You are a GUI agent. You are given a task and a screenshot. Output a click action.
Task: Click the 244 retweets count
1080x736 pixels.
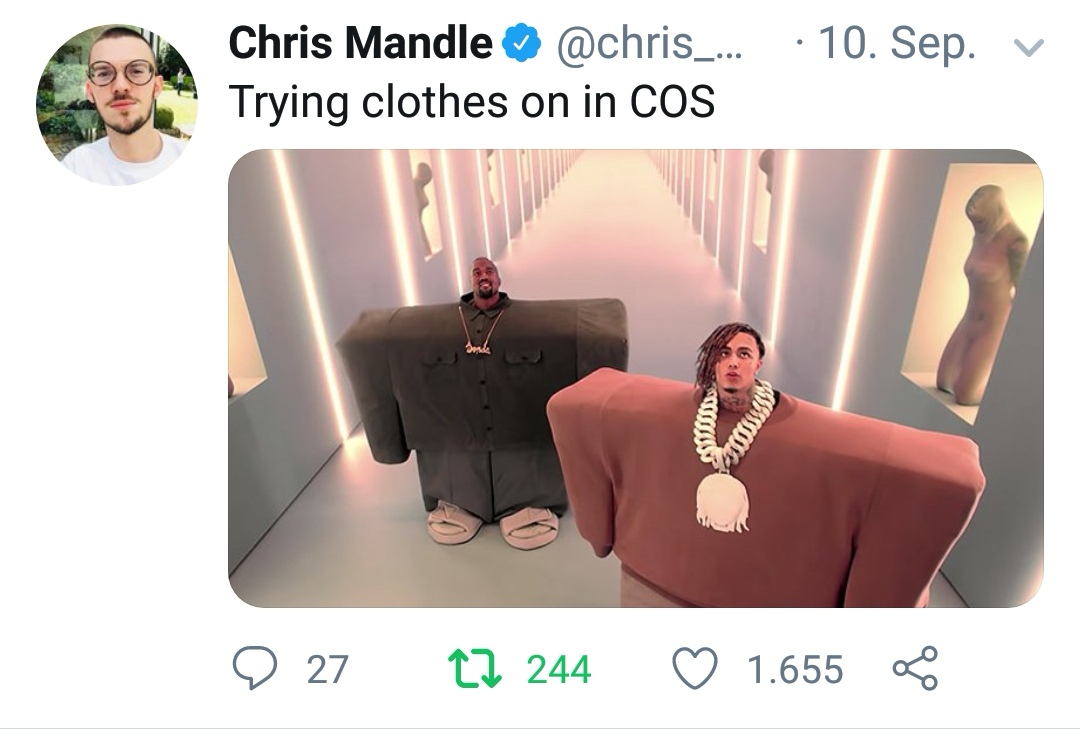pyautogui.click(x=559, y=669)
